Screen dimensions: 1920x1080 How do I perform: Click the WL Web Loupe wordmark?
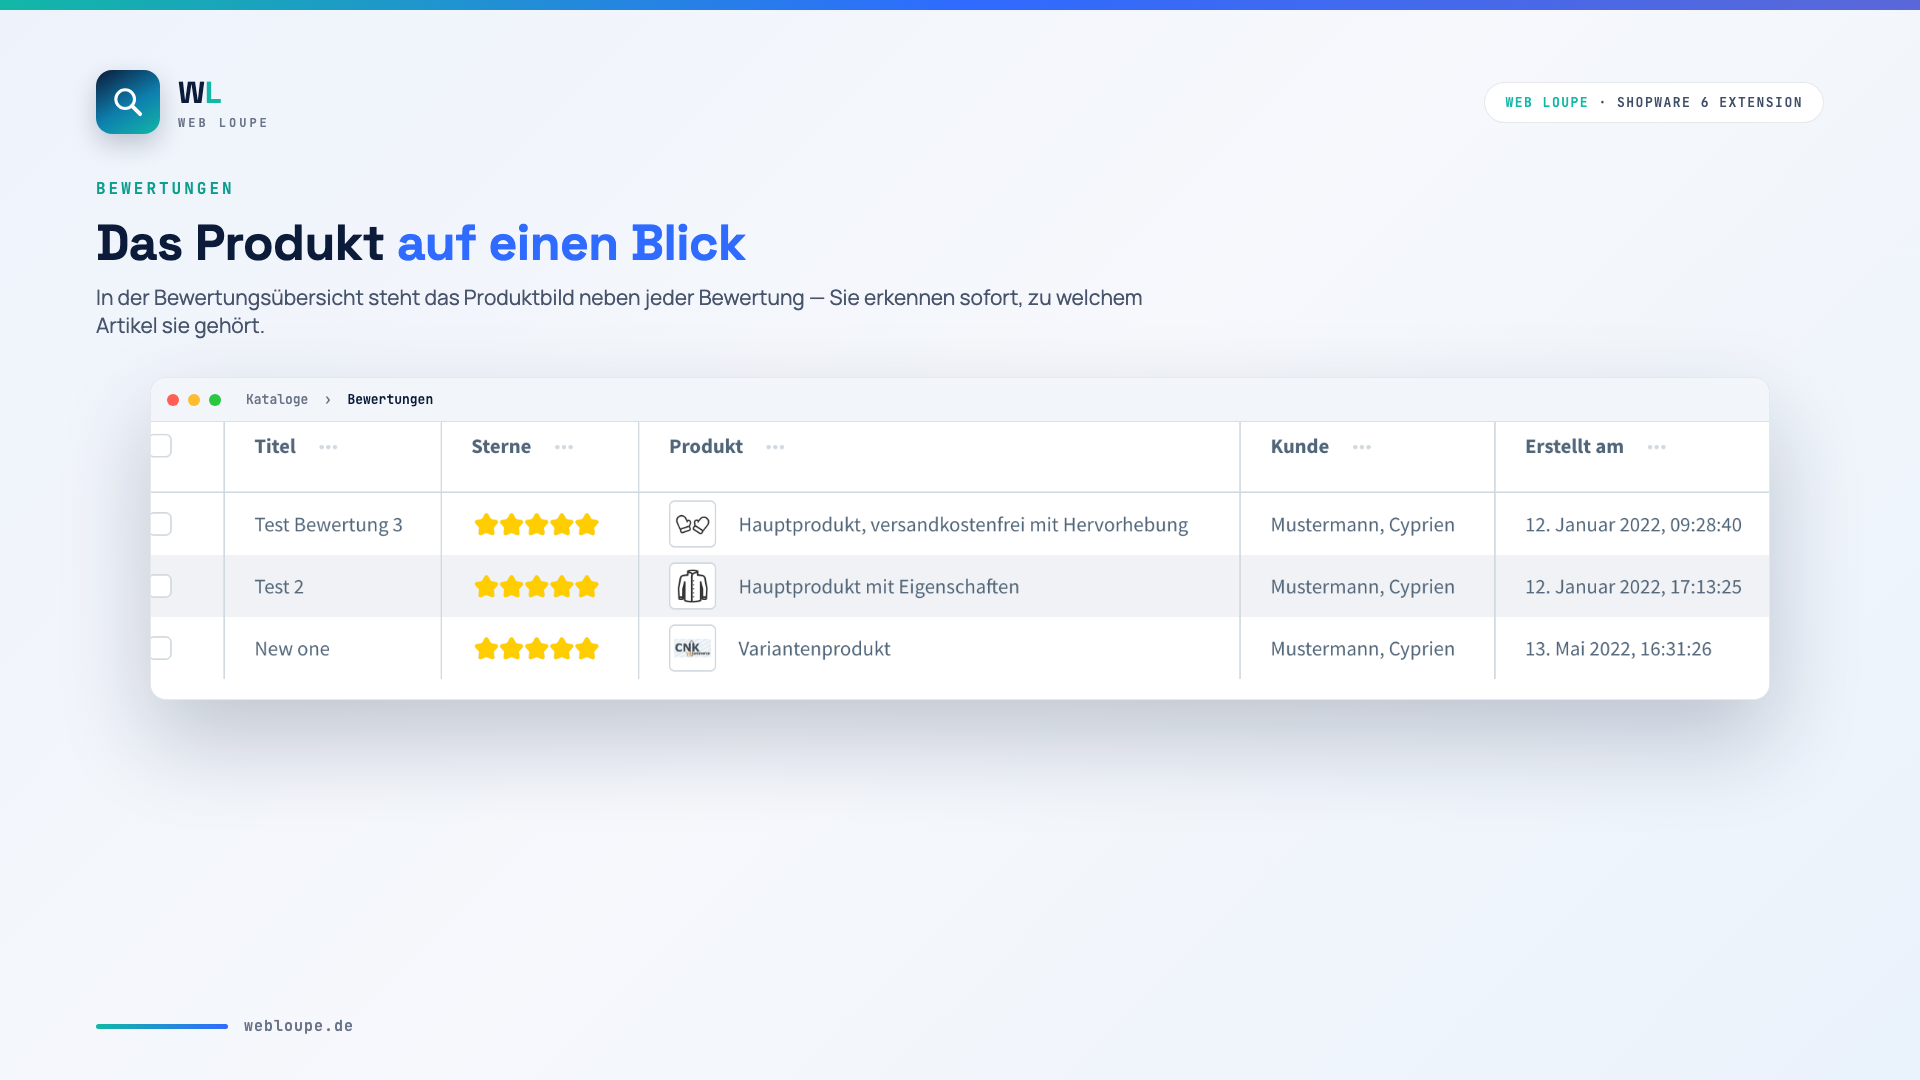223,104
